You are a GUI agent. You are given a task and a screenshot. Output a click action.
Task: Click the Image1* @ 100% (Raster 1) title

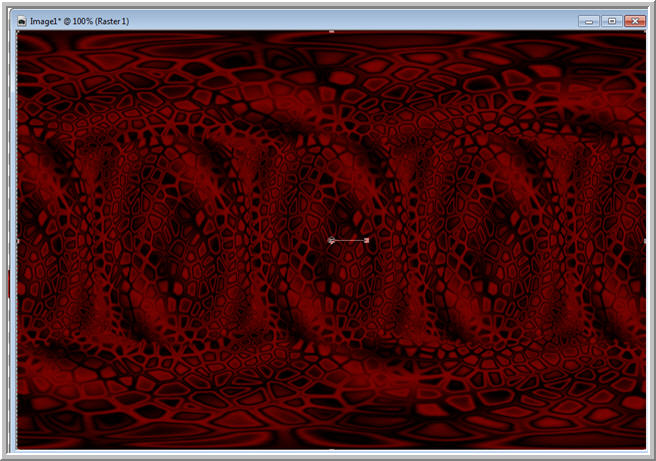[x=79, y=21]
